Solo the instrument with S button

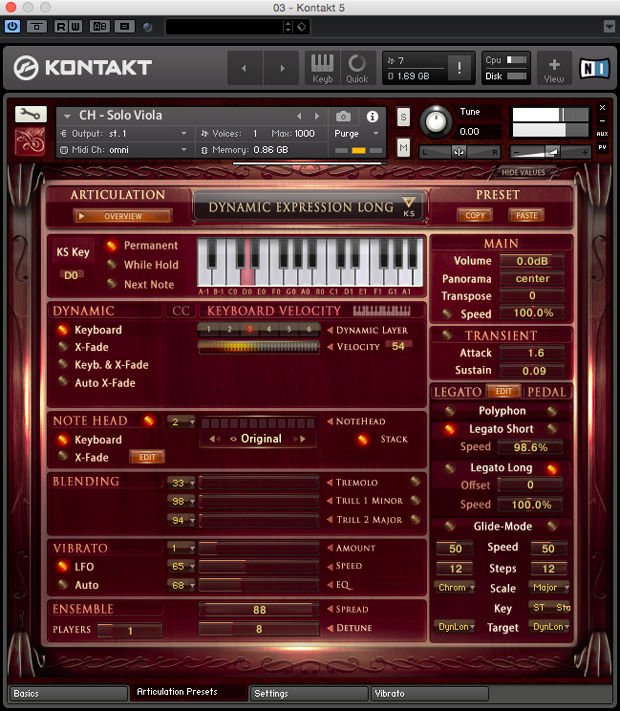(x=403, y=116)
